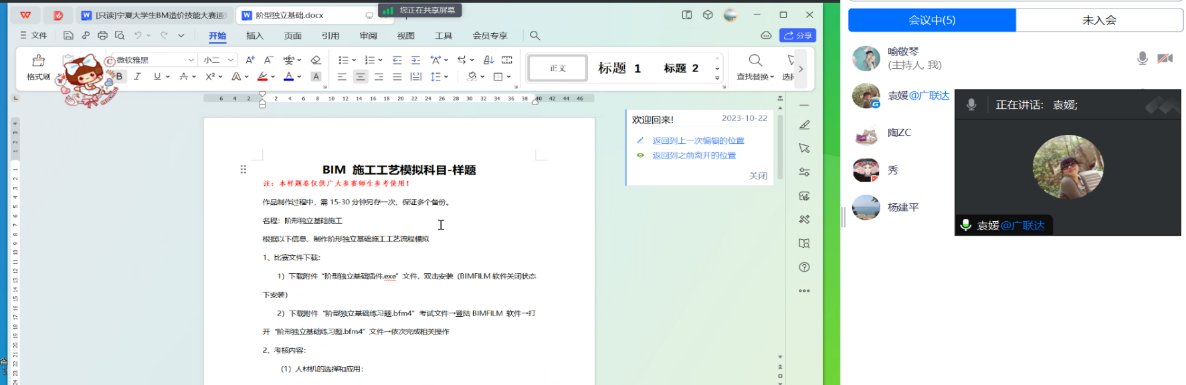Decrease paragraph indent icon
The height and width of the screenshot is (385, 1186).
tap(396, 60)
